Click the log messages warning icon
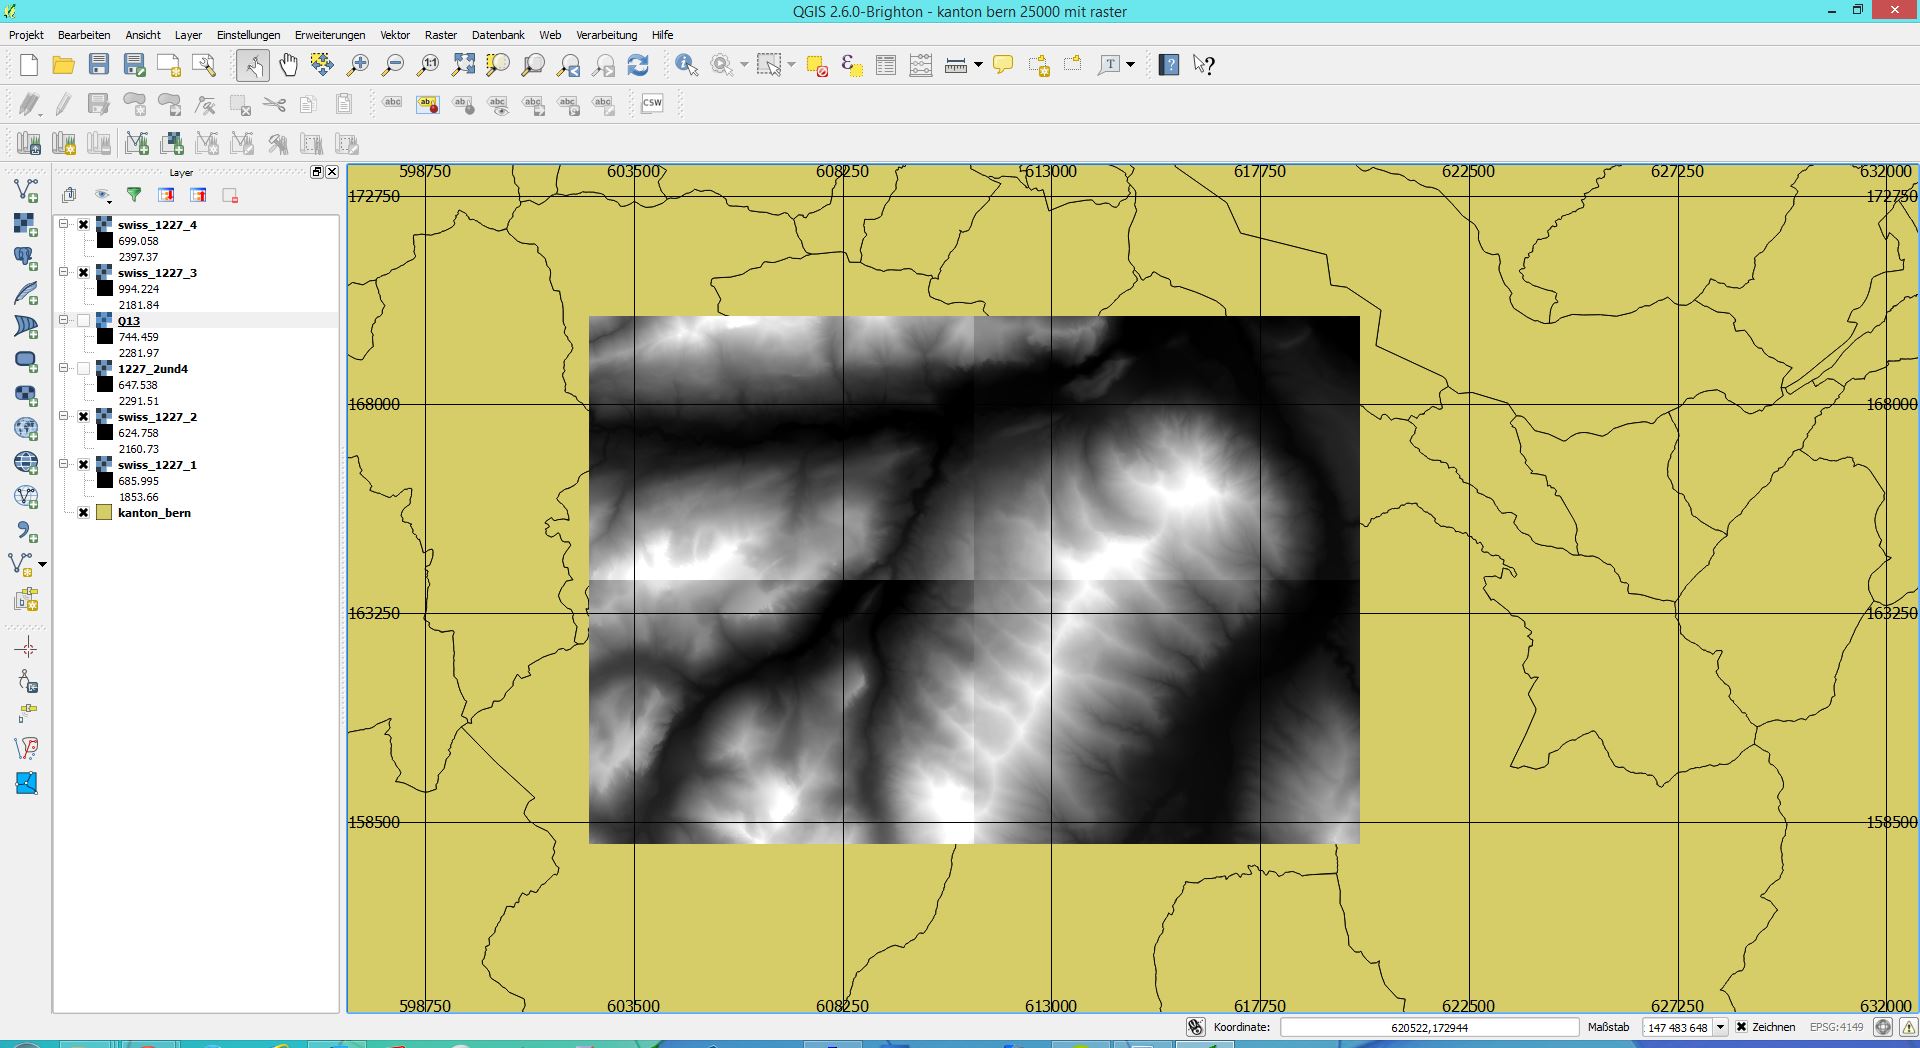 tap(1908, 1027)
